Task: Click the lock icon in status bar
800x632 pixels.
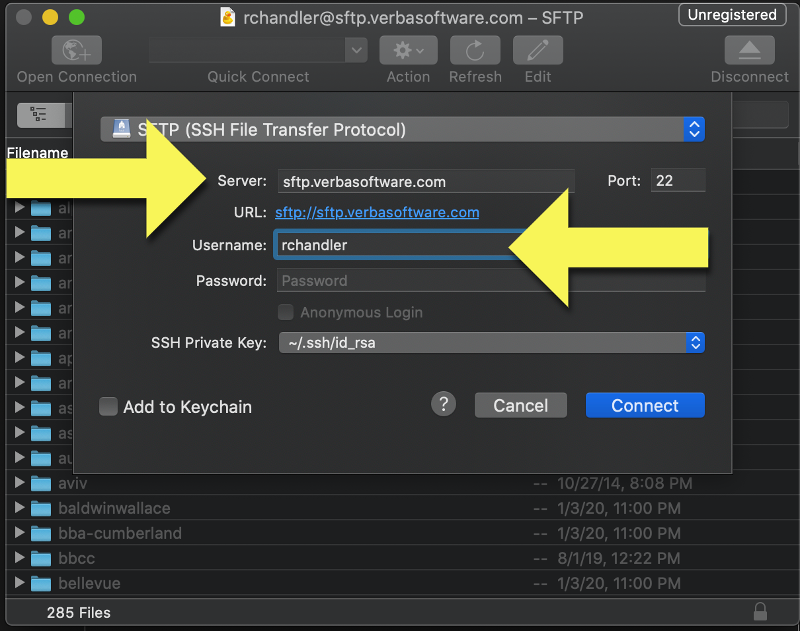Action: click(x=760, y=611)
